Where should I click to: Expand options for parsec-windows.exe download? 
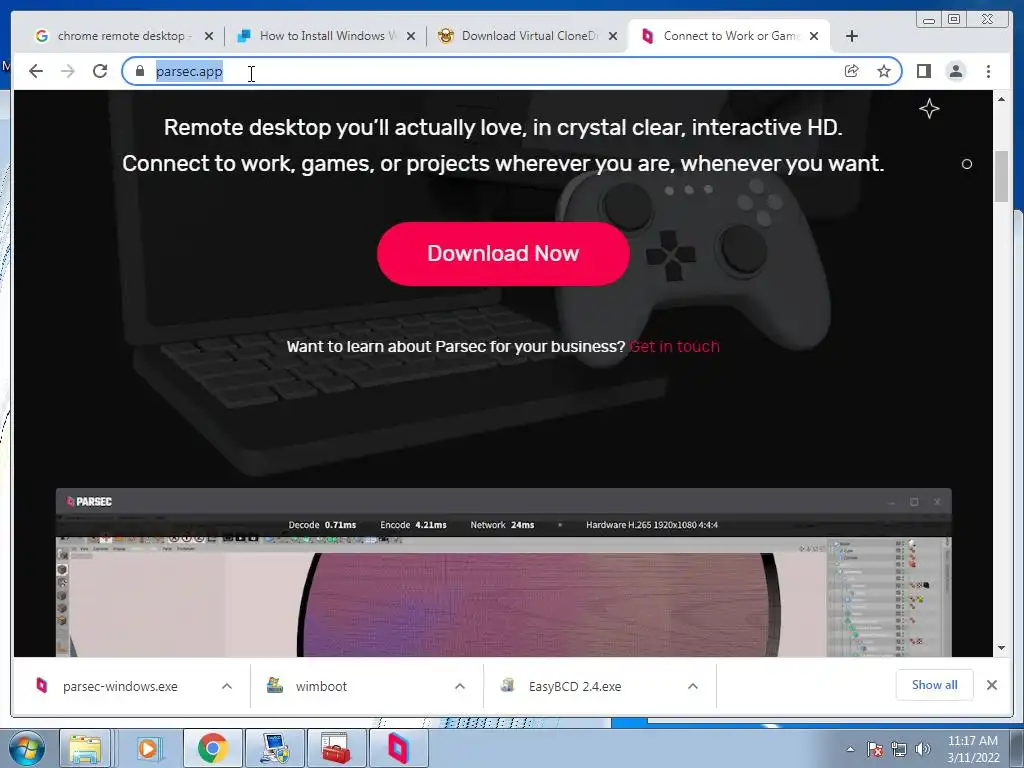227,686
